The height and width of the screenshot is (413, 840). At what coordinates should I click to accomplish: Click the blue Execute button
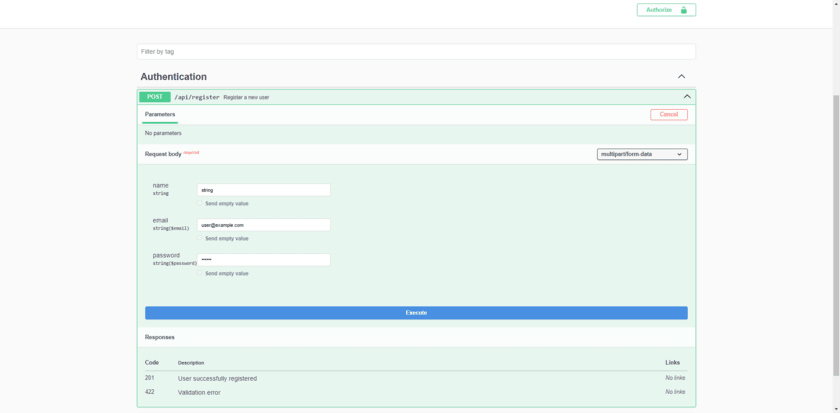click(x=416, y=313)
